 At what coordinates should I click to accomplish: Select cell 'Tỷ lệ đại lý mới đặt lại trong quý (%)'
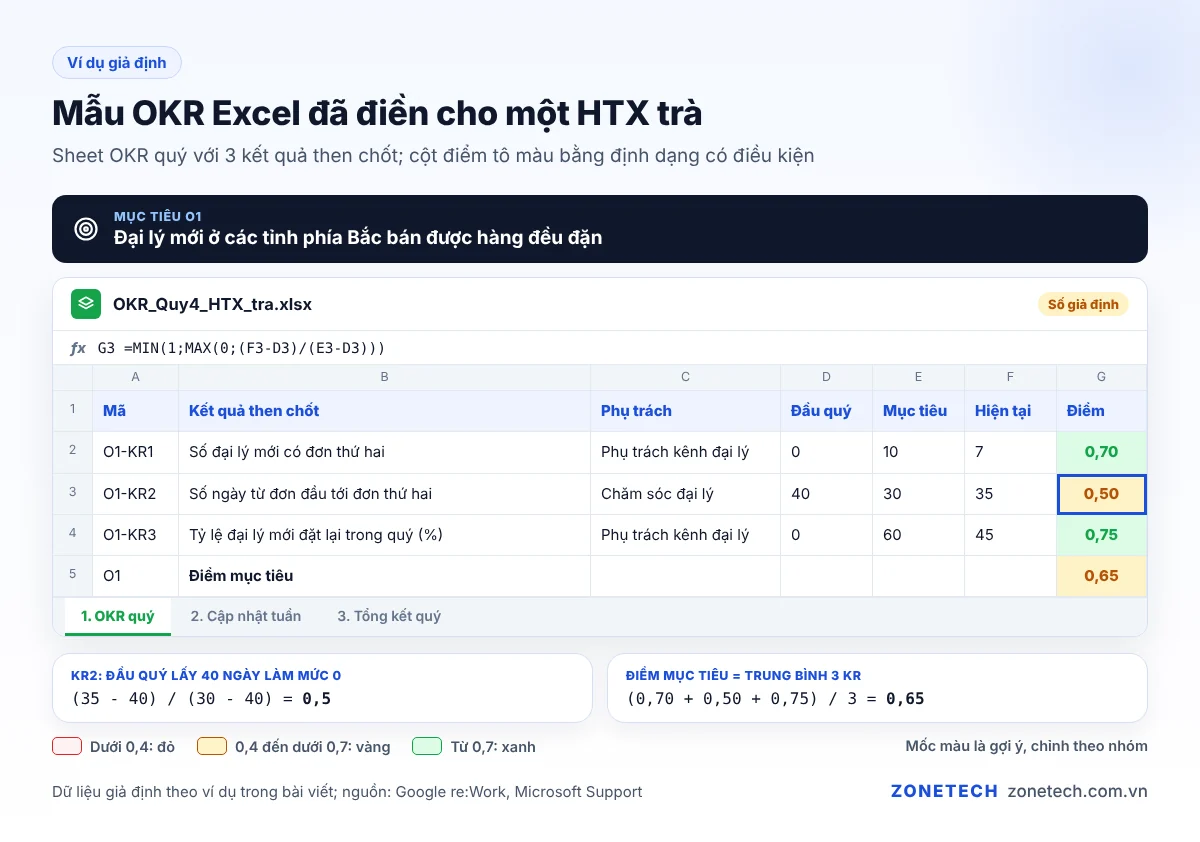click(384, 535)
